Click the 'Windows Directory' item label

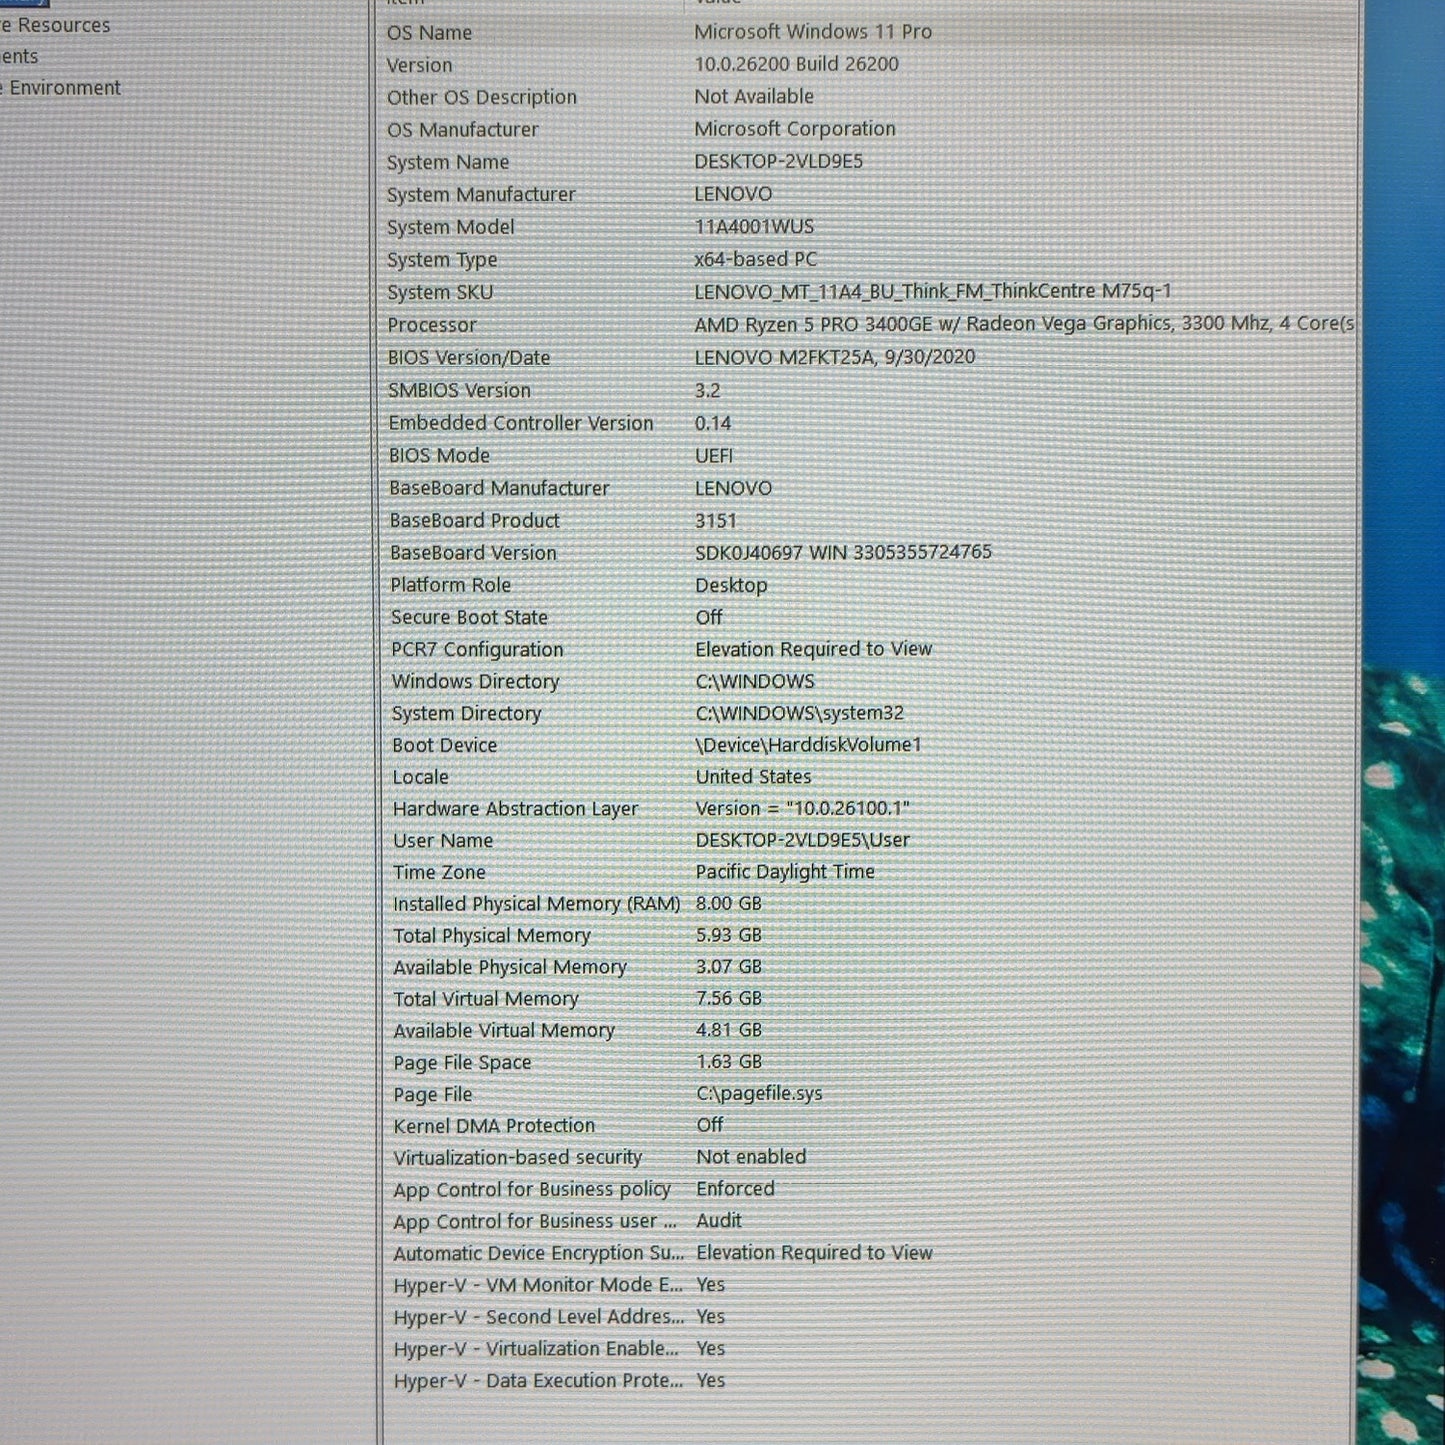[476, 682]
